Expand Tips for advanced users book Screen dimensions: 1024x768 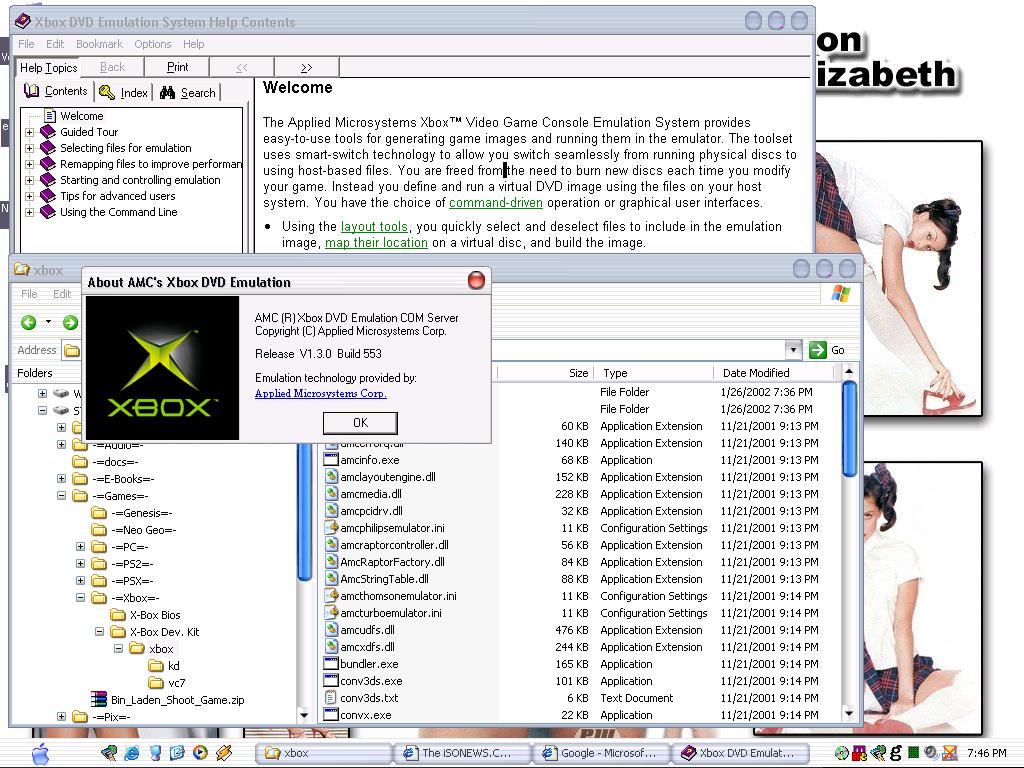coord(29,196)
